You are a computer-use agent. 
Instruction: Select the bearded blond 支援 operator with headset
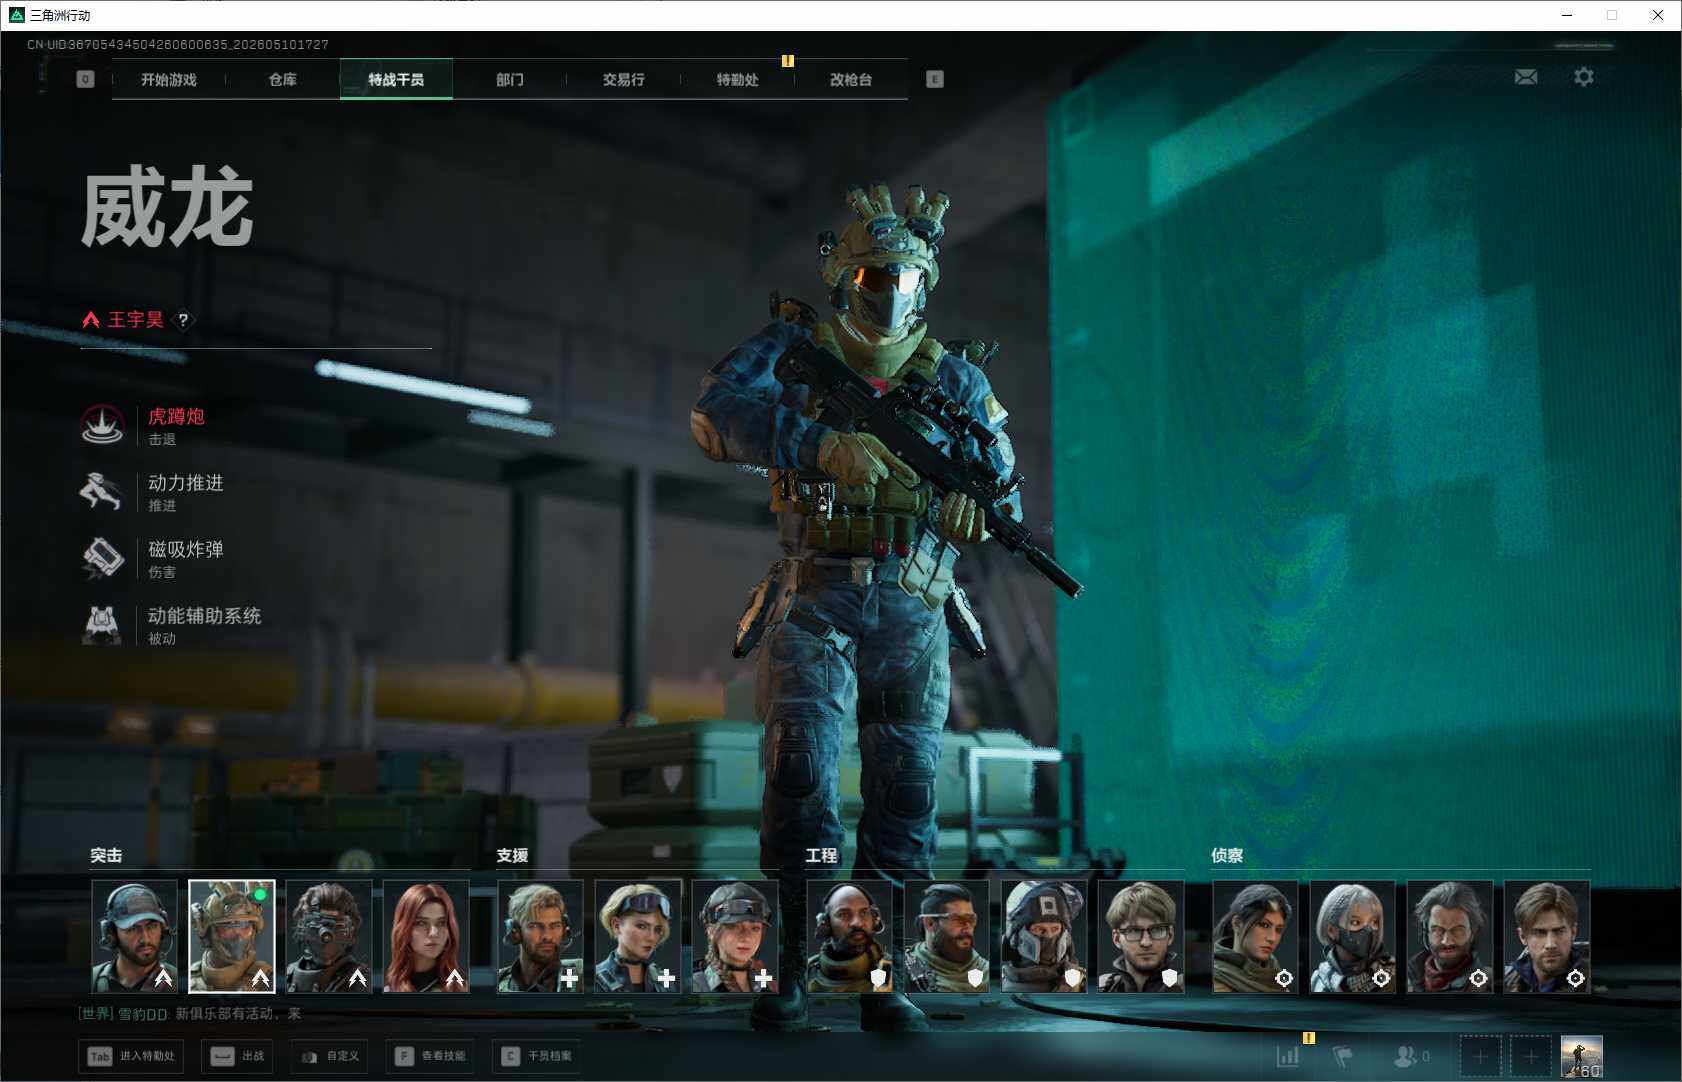pyautogui.click(x=540, y=937)
